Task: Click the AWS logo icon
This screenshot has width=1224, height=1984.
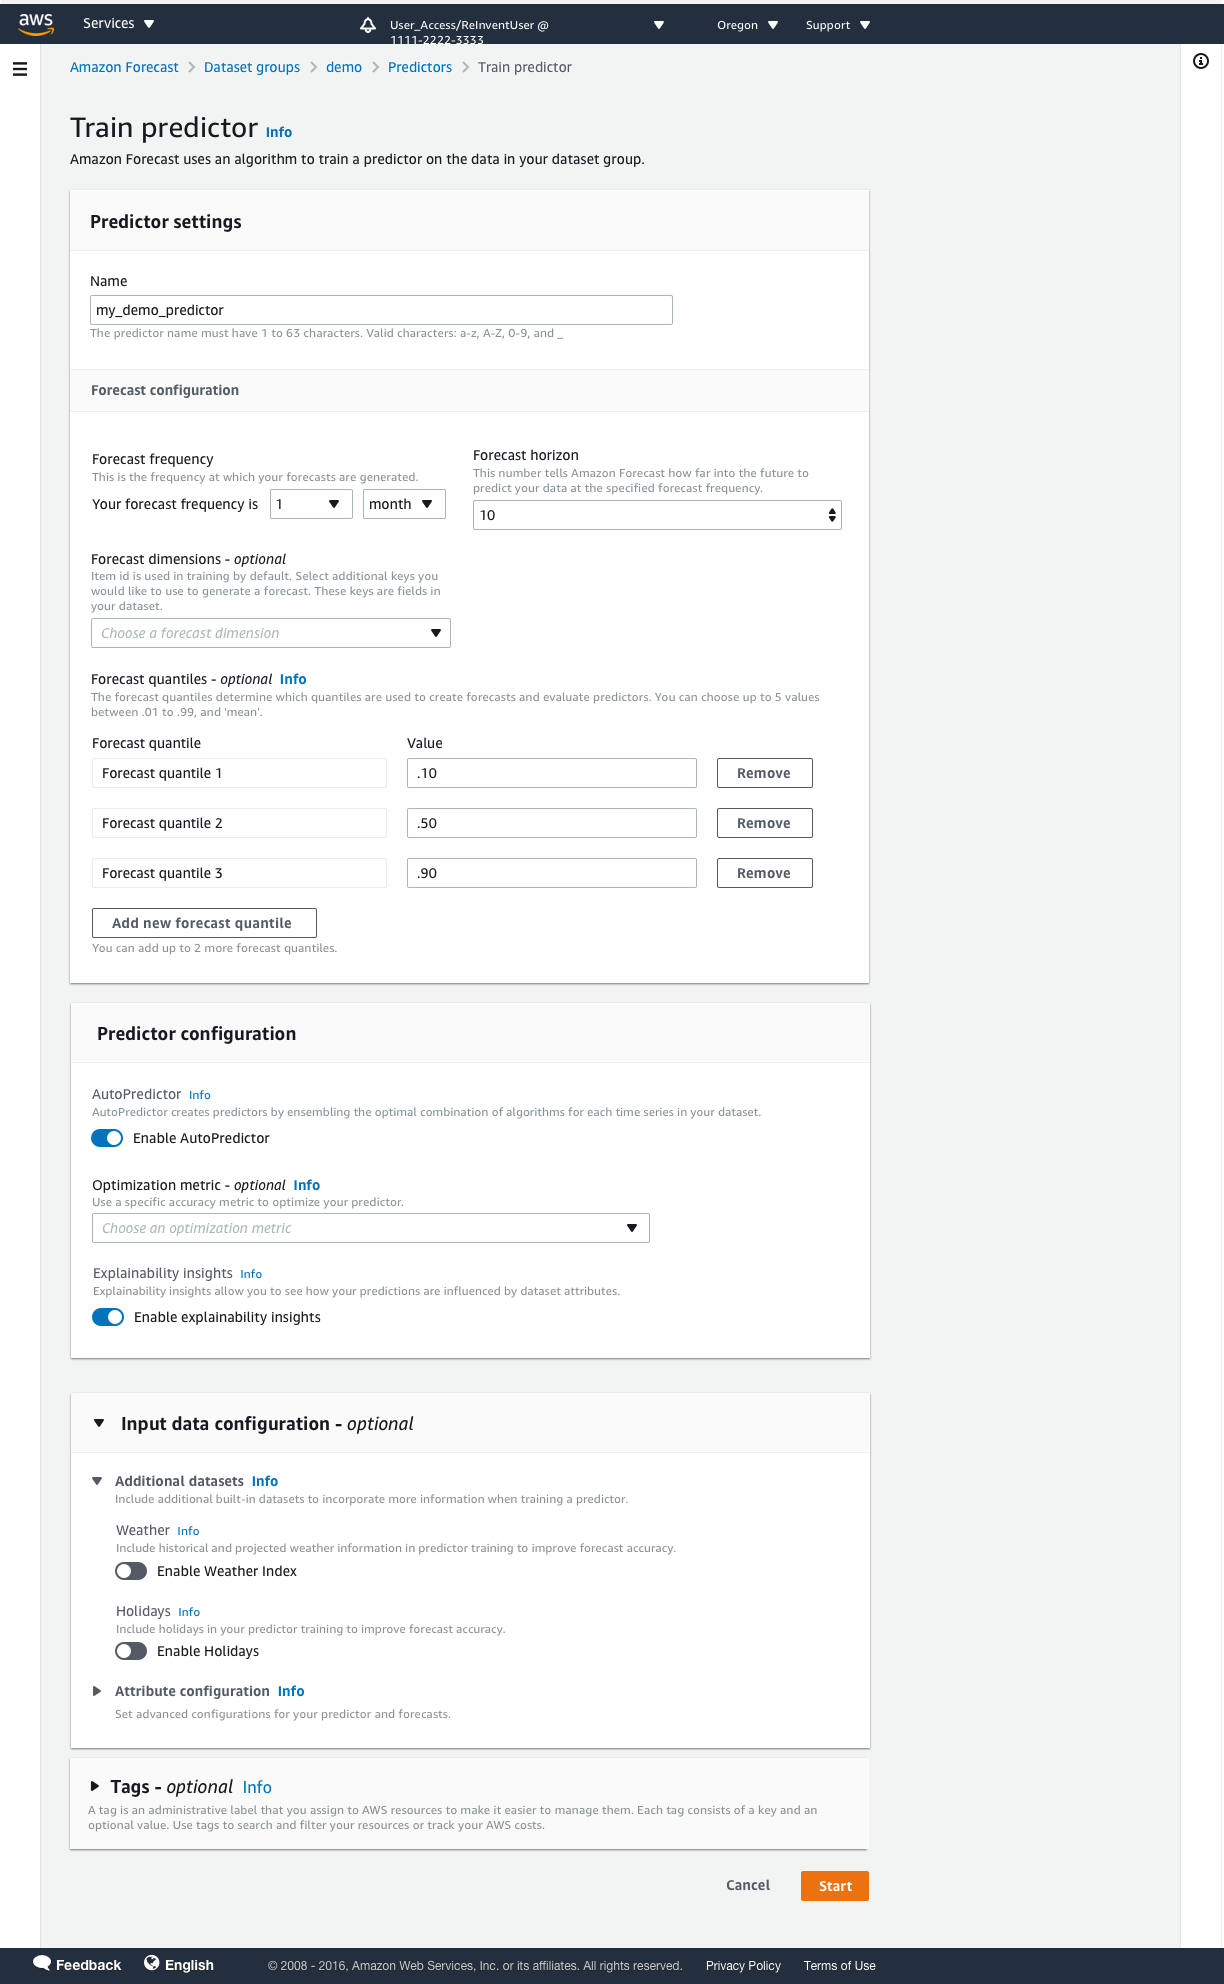Action: (x=36, y=24)
